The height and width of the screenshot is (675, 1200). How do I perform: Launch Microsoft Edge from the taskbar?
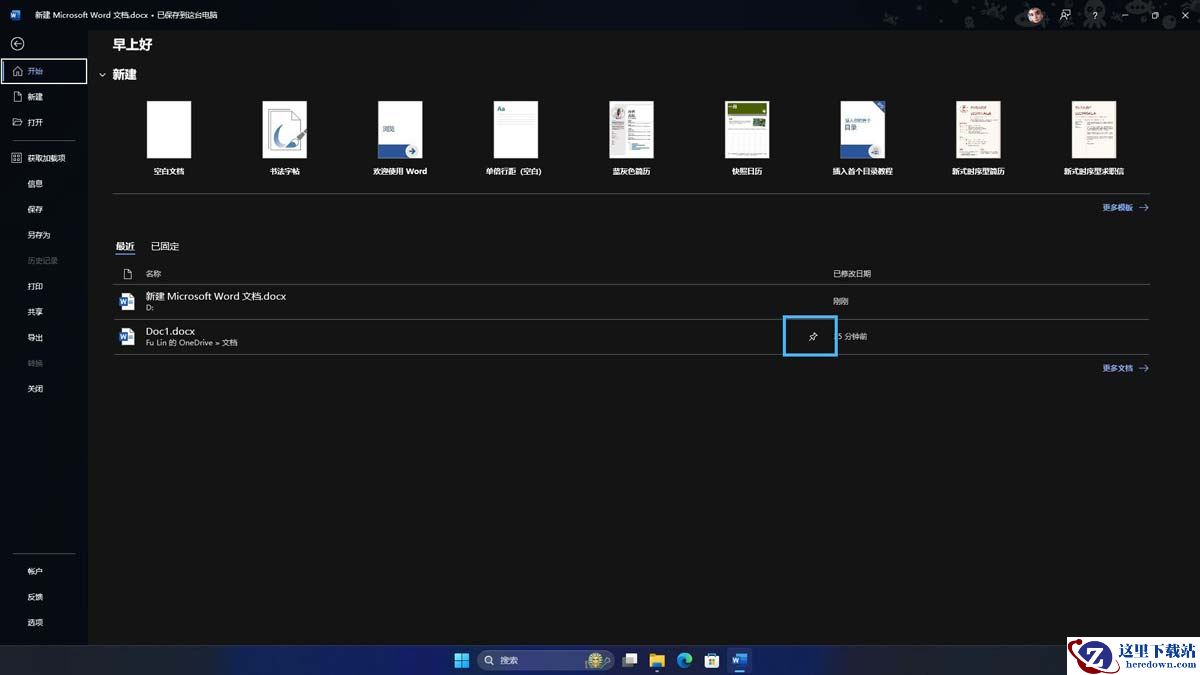(x=685, y=660)
